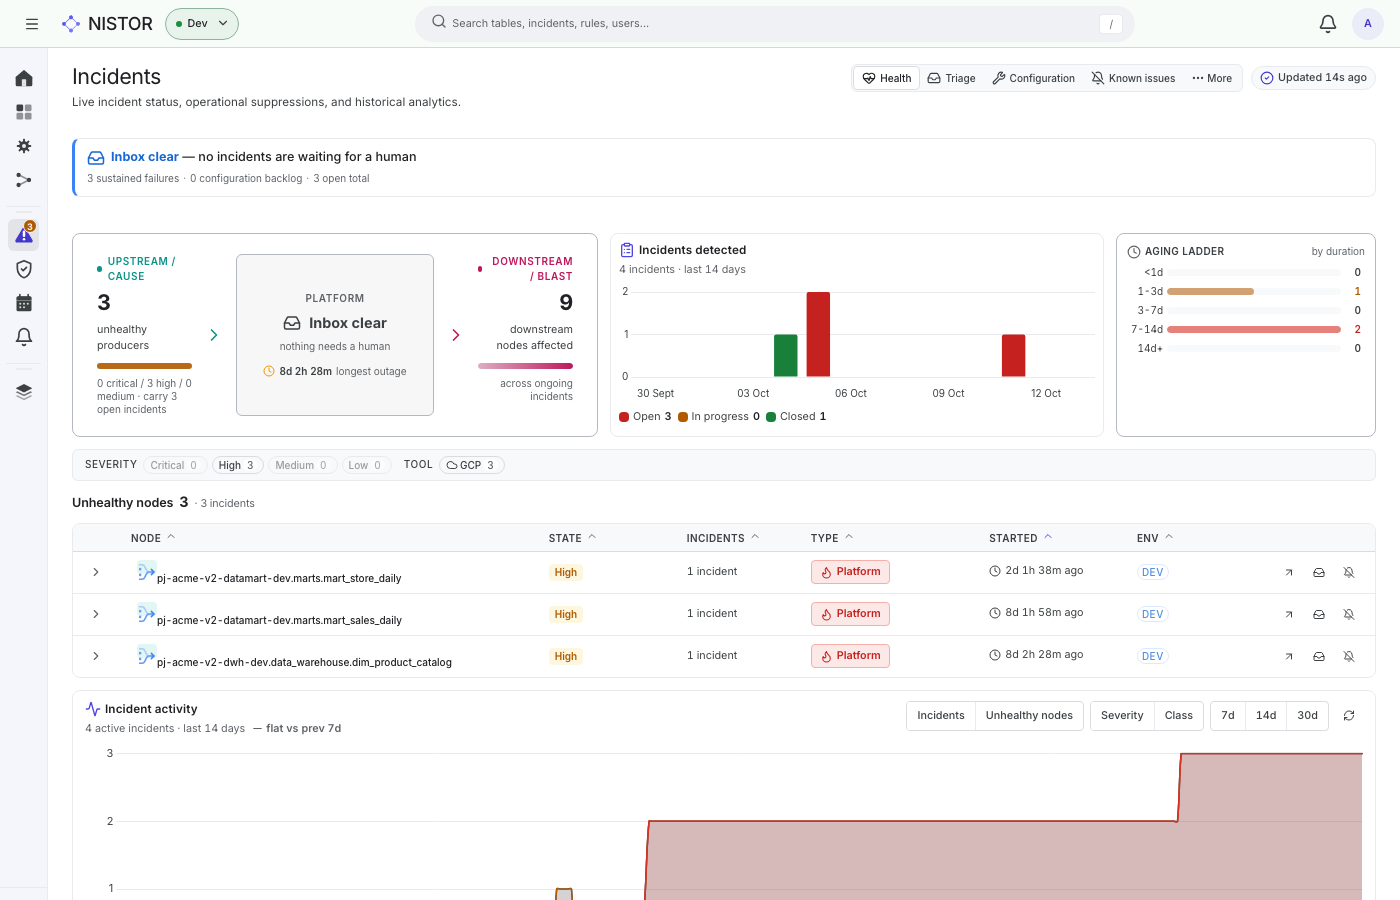This screenshot has width=1400, height=900.
Task: Open the Incidents sidebar icon with badge
Action: 24,235
